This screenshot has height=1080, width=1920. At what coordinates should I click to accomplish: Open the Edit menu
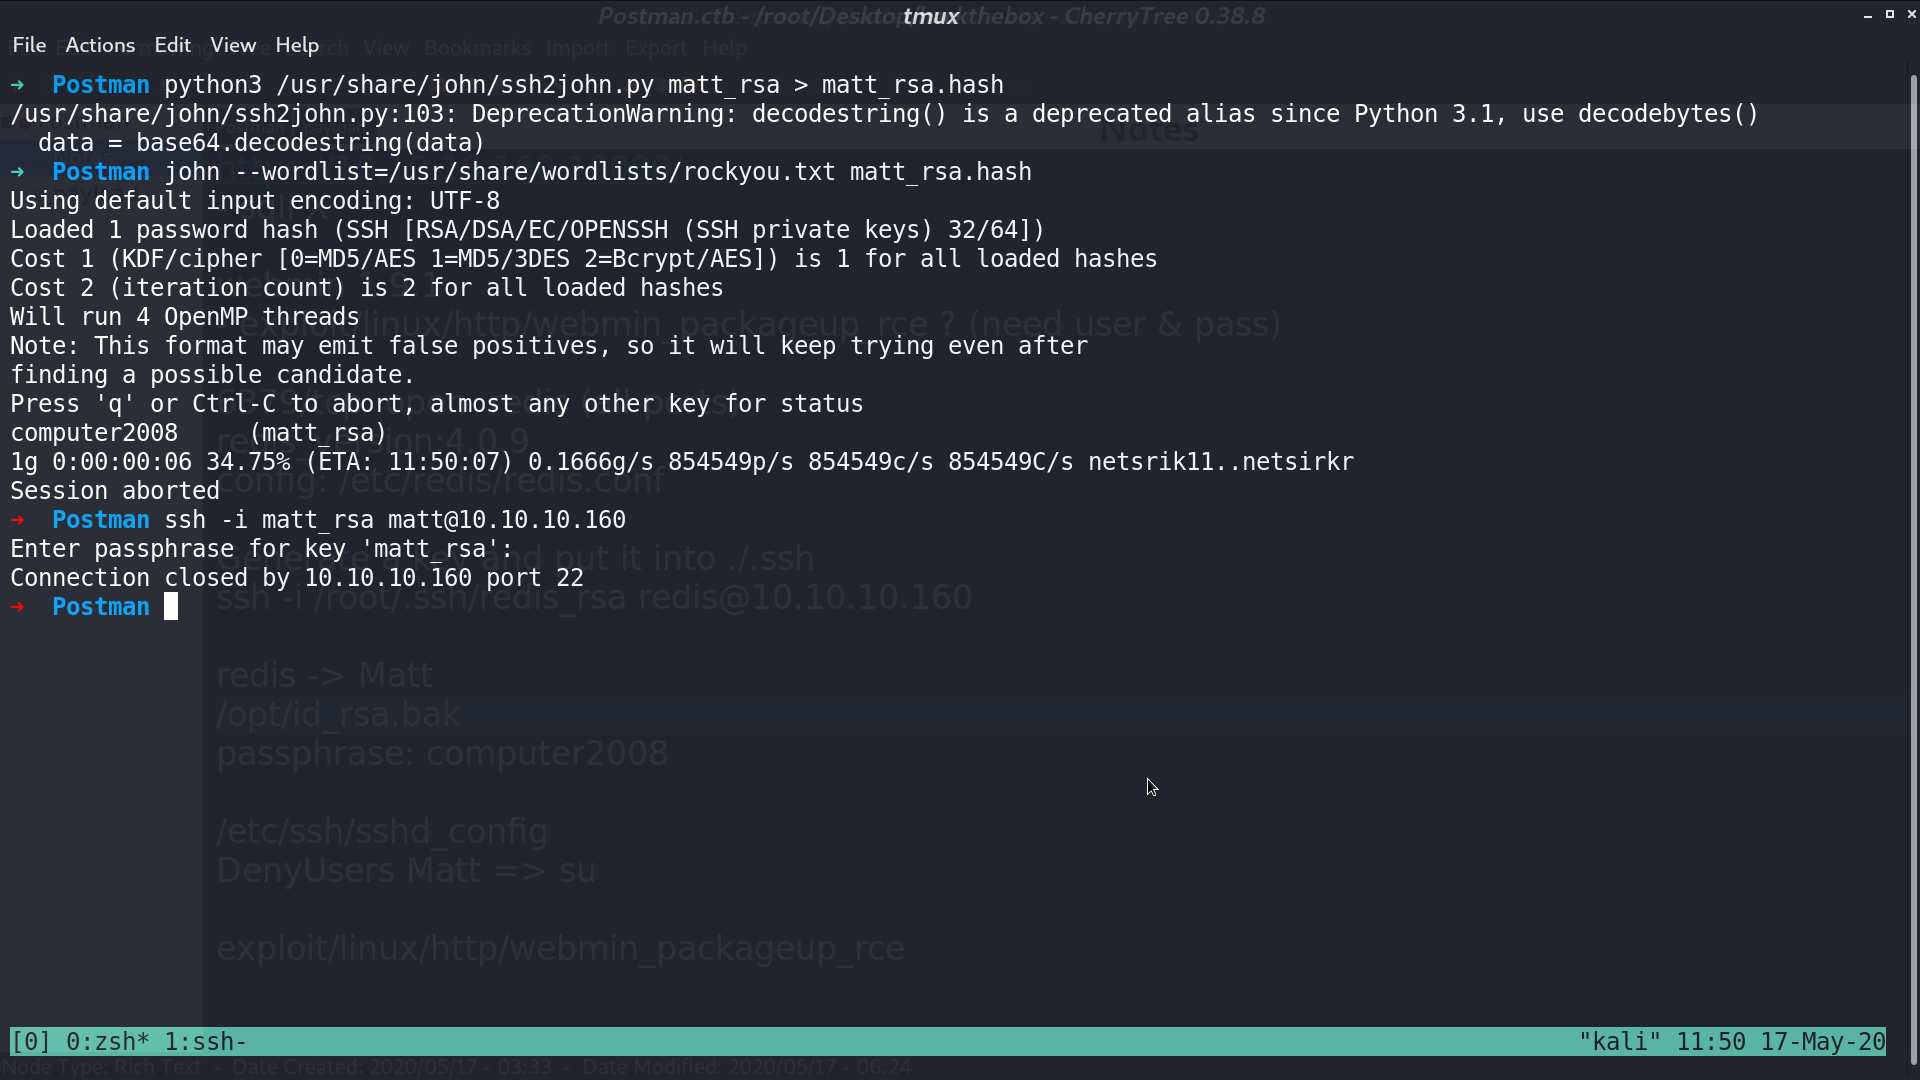172,45
